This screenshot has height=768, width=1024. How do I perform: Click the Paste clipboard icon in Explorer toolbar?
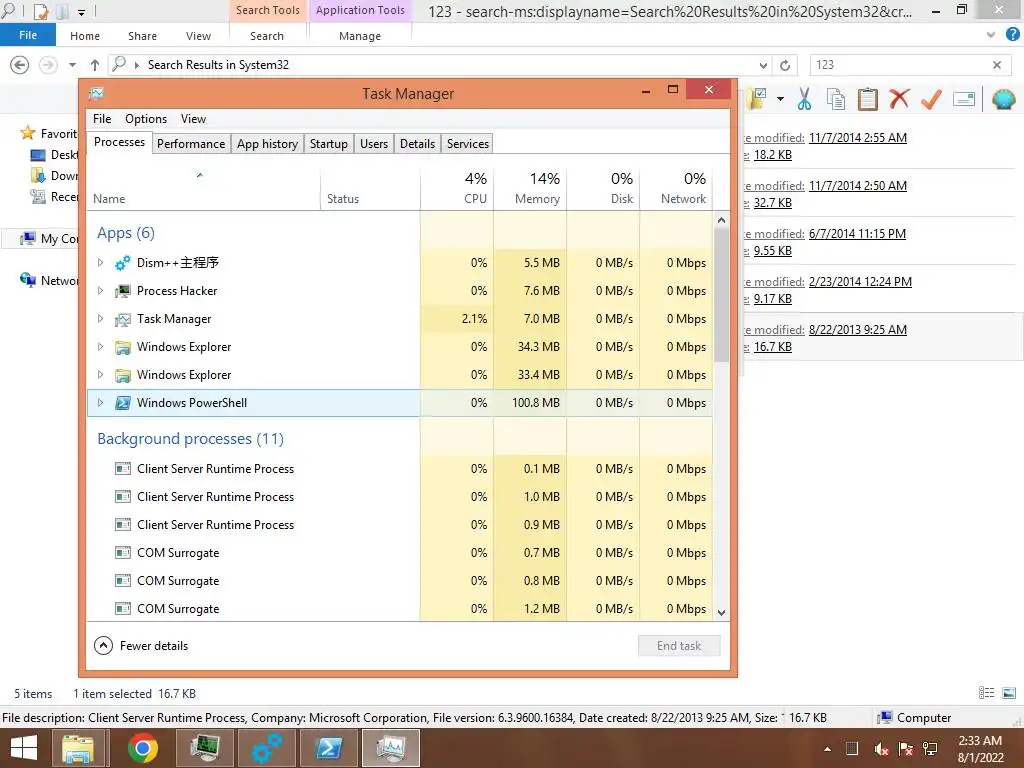pos(867,99)
